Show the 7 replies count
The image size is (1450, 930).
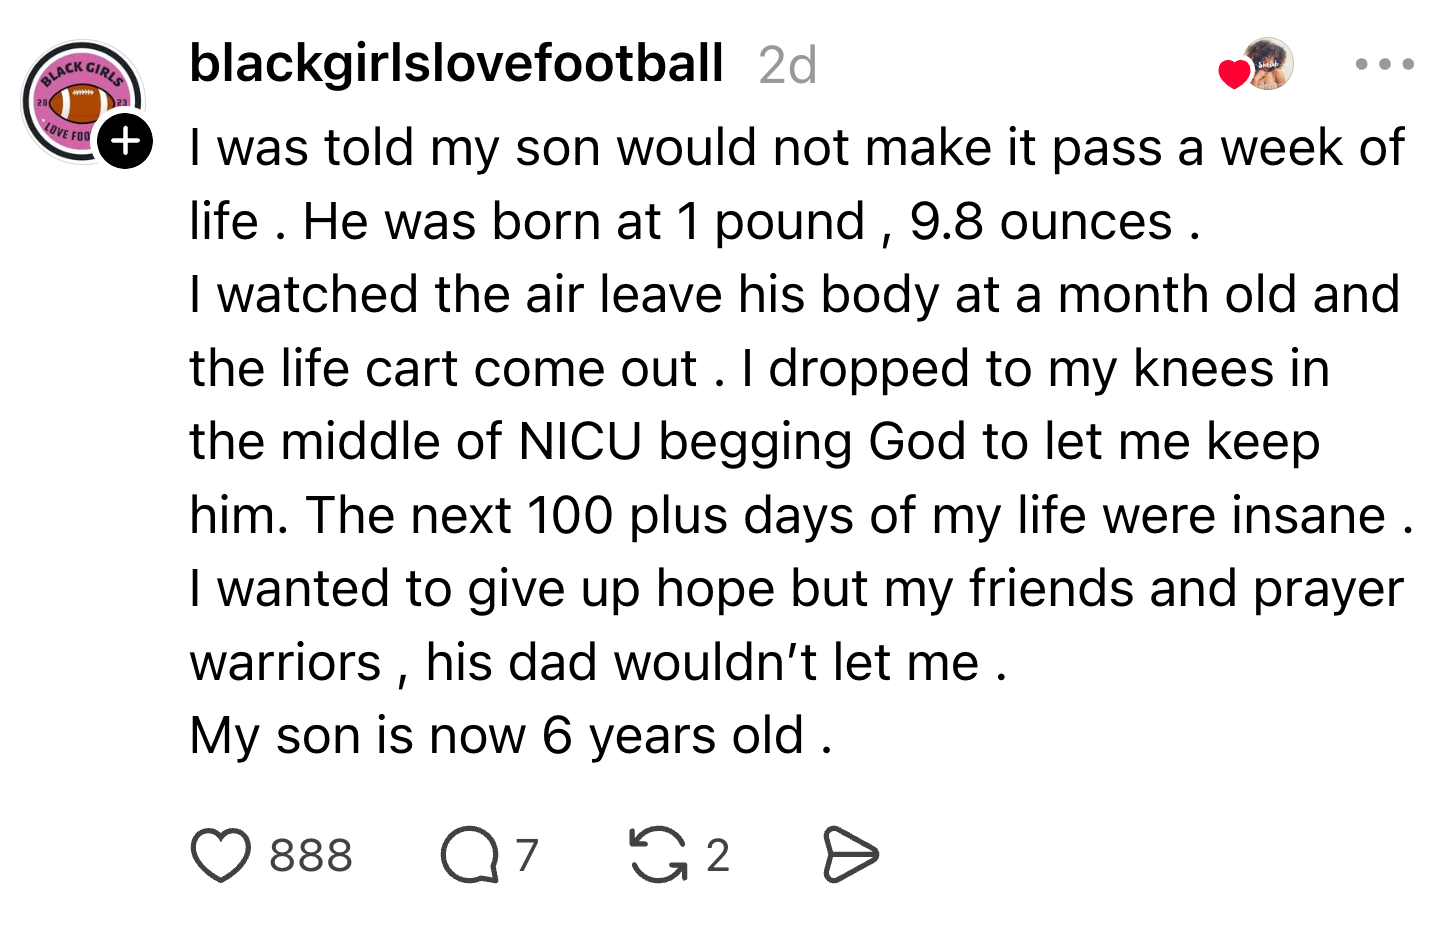[527, 856]
